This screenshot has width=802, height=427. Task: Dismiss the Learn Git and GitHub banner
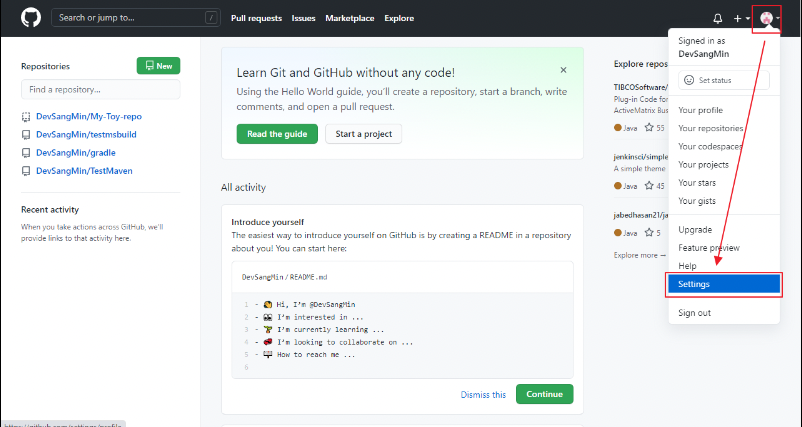(563, 70)
